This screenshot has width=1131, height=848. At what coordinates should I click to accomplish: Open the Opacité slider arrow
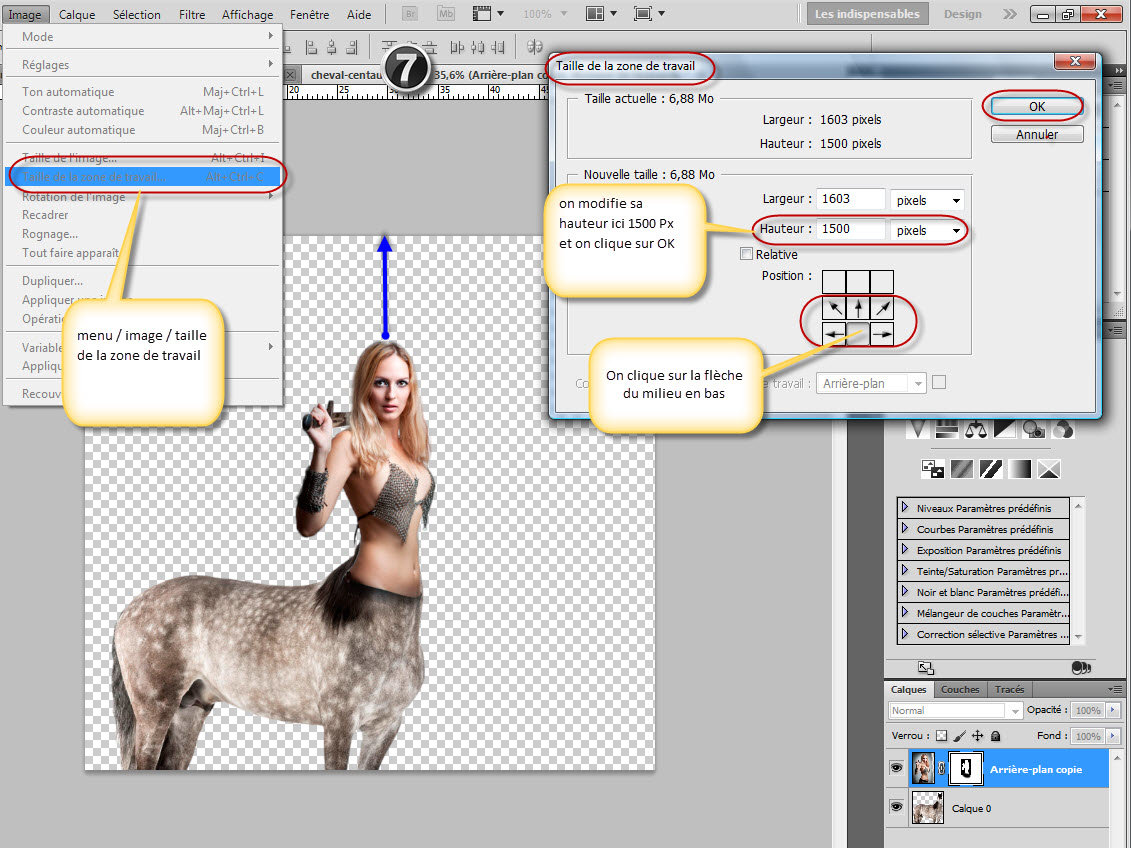[x=1113, y=710]
